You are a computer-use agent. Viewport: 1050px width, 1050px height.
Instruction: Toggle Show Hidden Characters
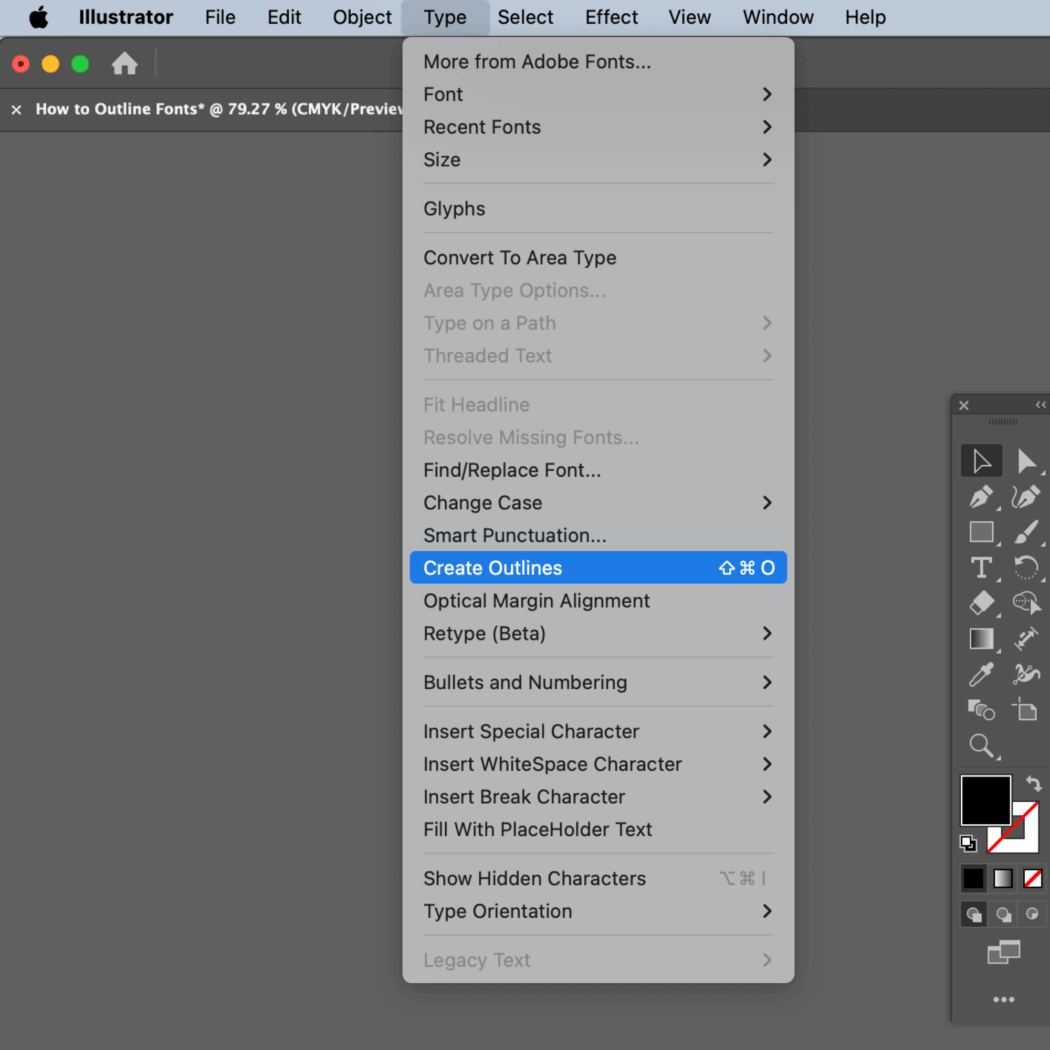[598, 879]
